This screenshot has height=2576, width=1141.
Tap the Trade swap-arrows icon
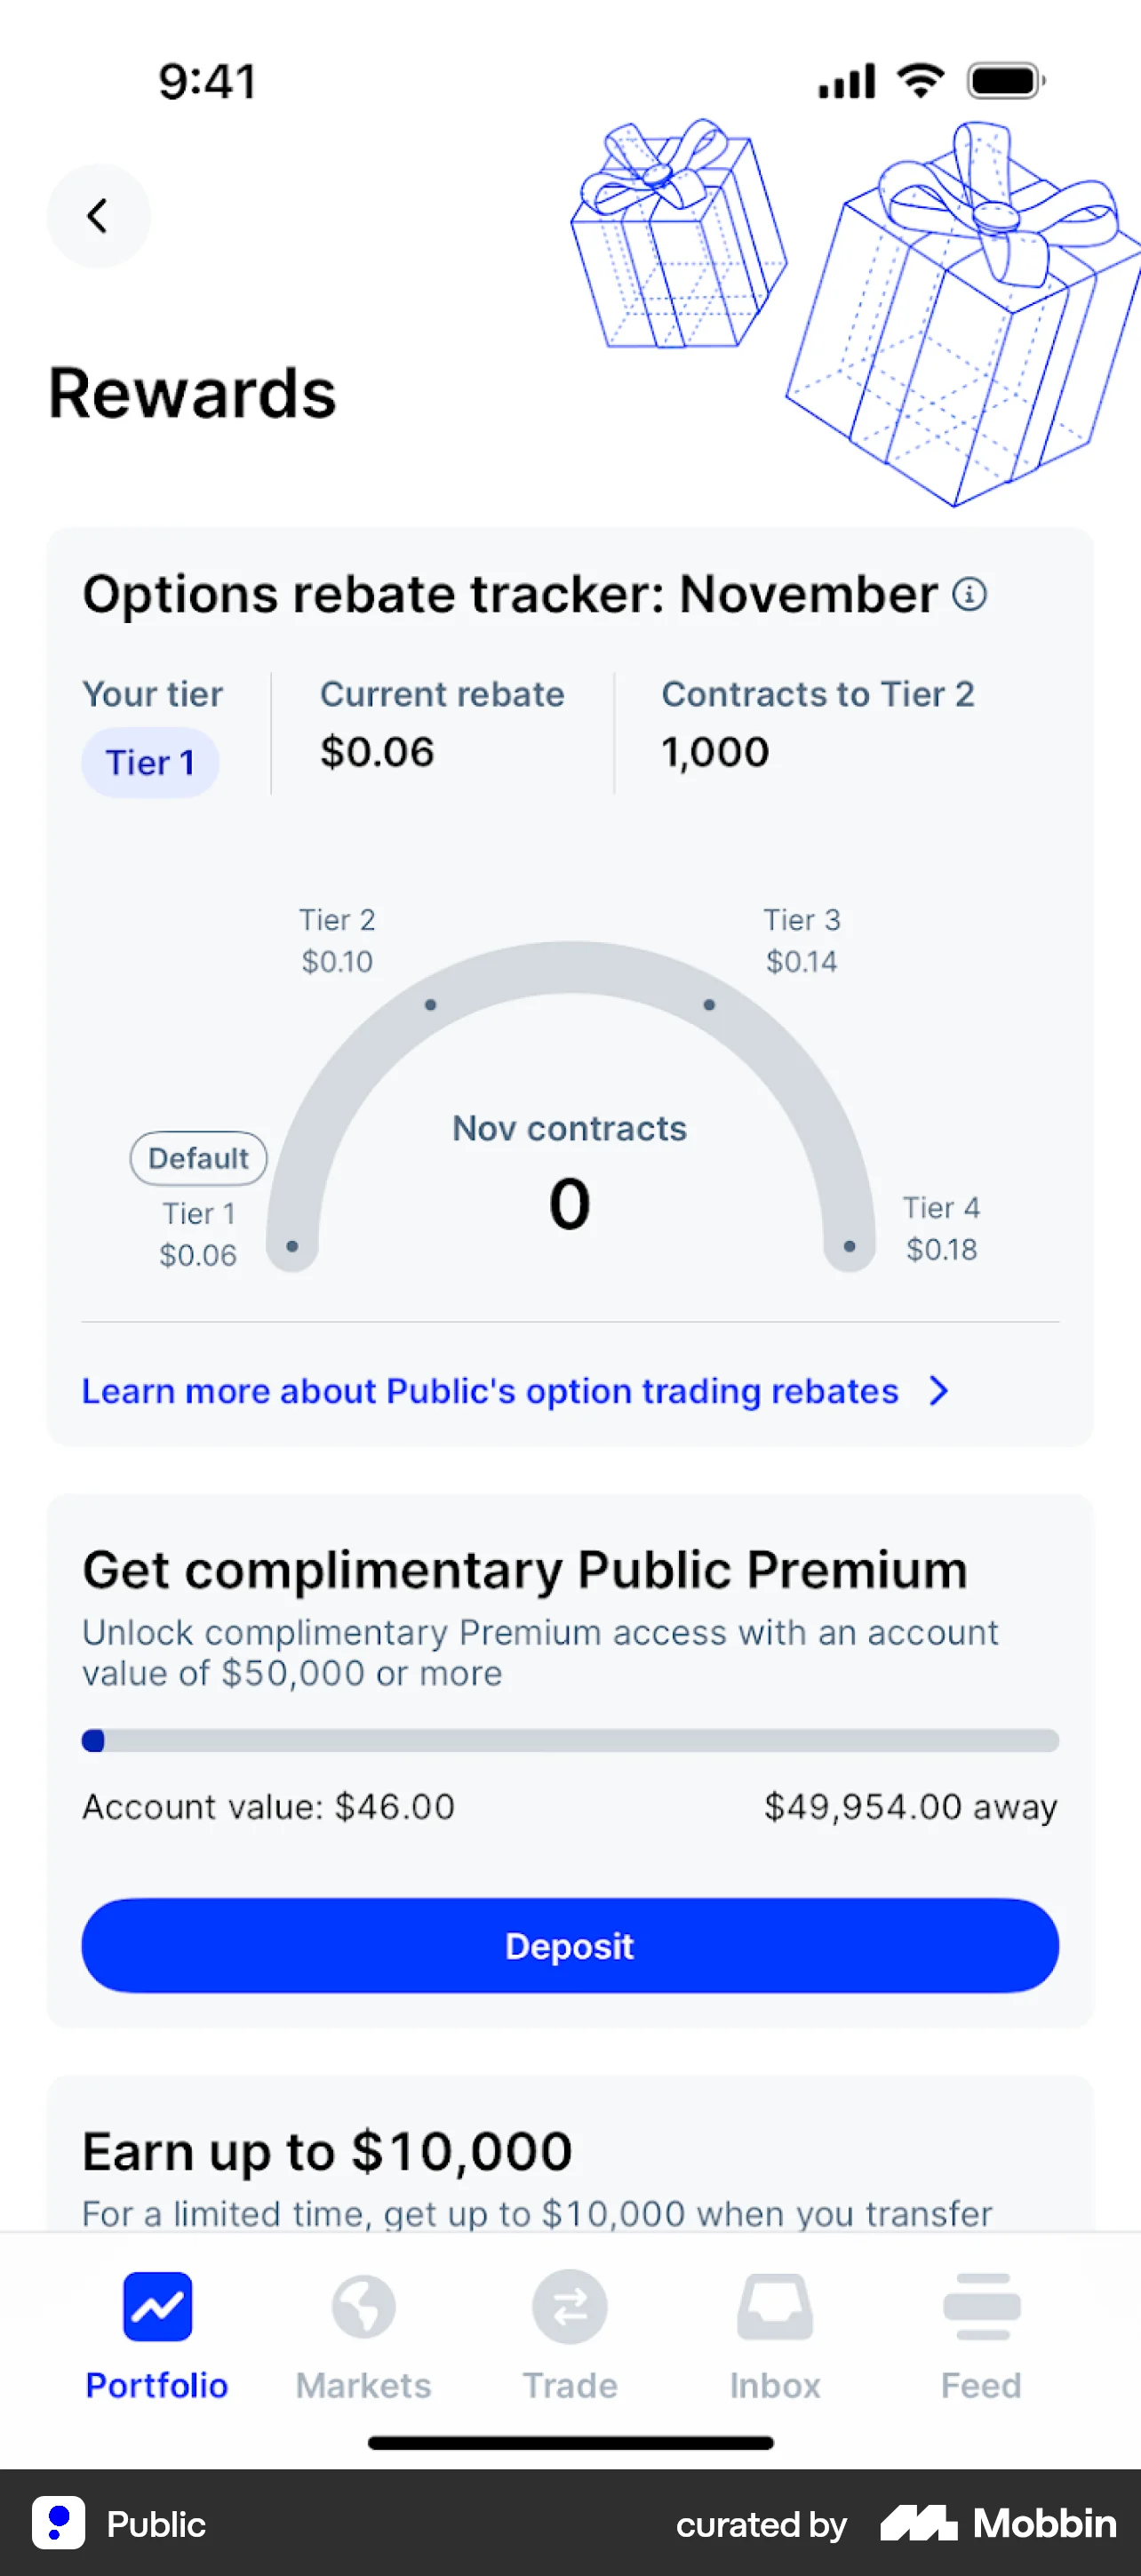(x=570, y=2307)
